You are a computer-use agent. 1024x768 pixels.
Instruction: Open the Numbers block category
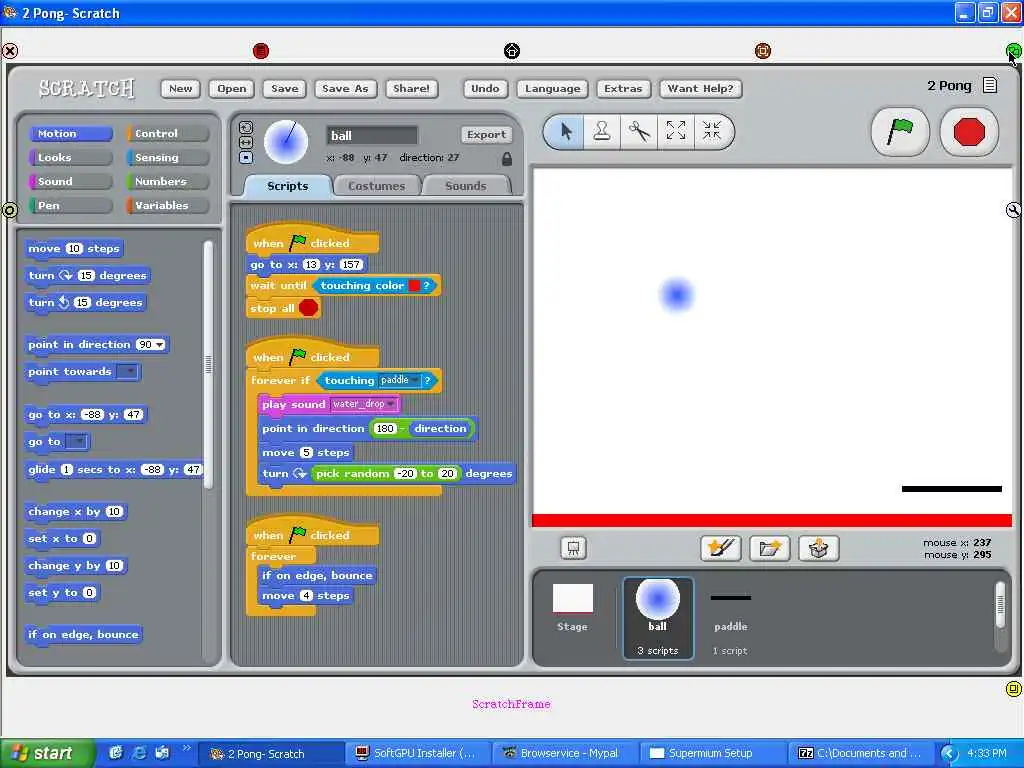168,182
